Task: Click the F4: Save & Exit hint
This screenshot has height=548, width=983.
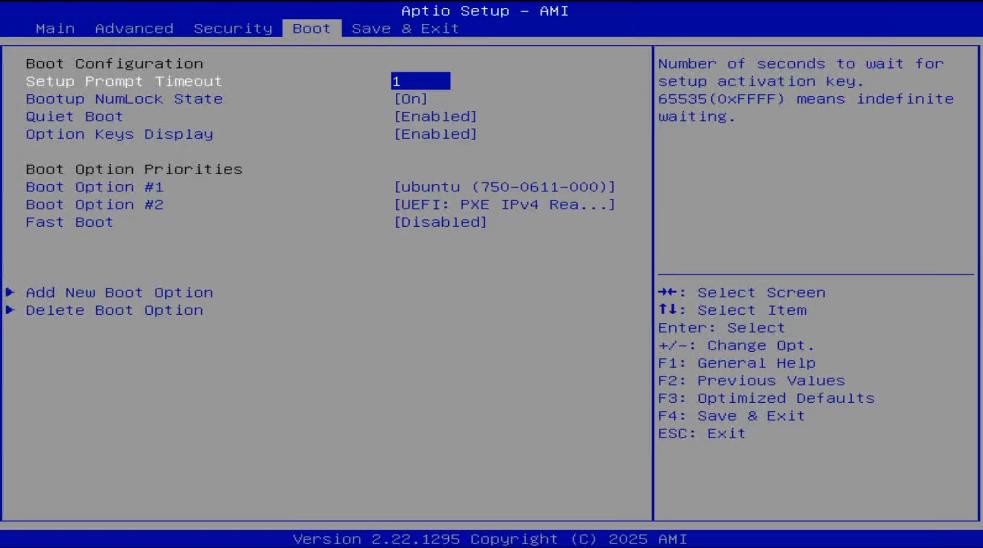Action: (732, 416)
